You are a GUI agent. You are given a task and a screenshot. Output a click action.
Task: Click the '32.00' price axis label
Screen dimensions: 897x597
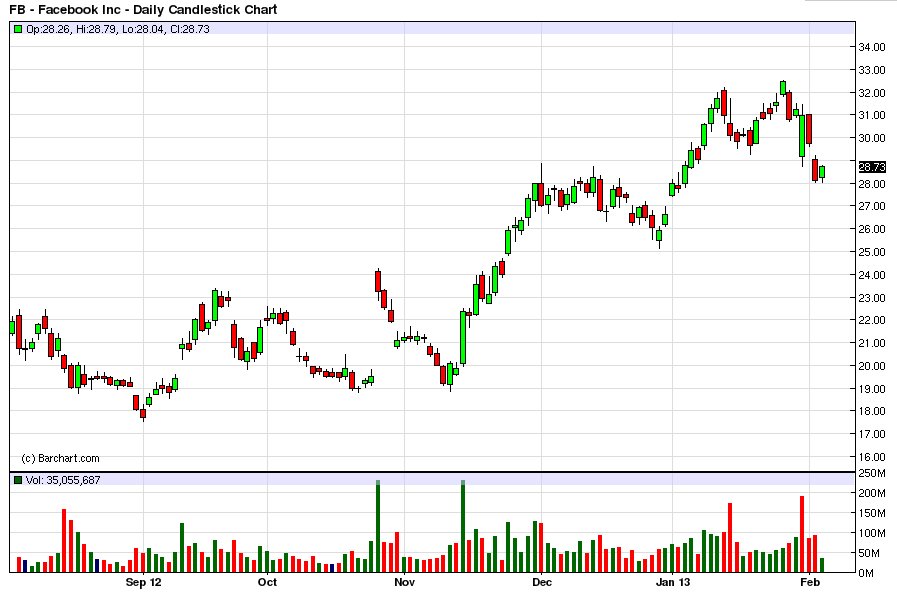click(x=871, y=93)
